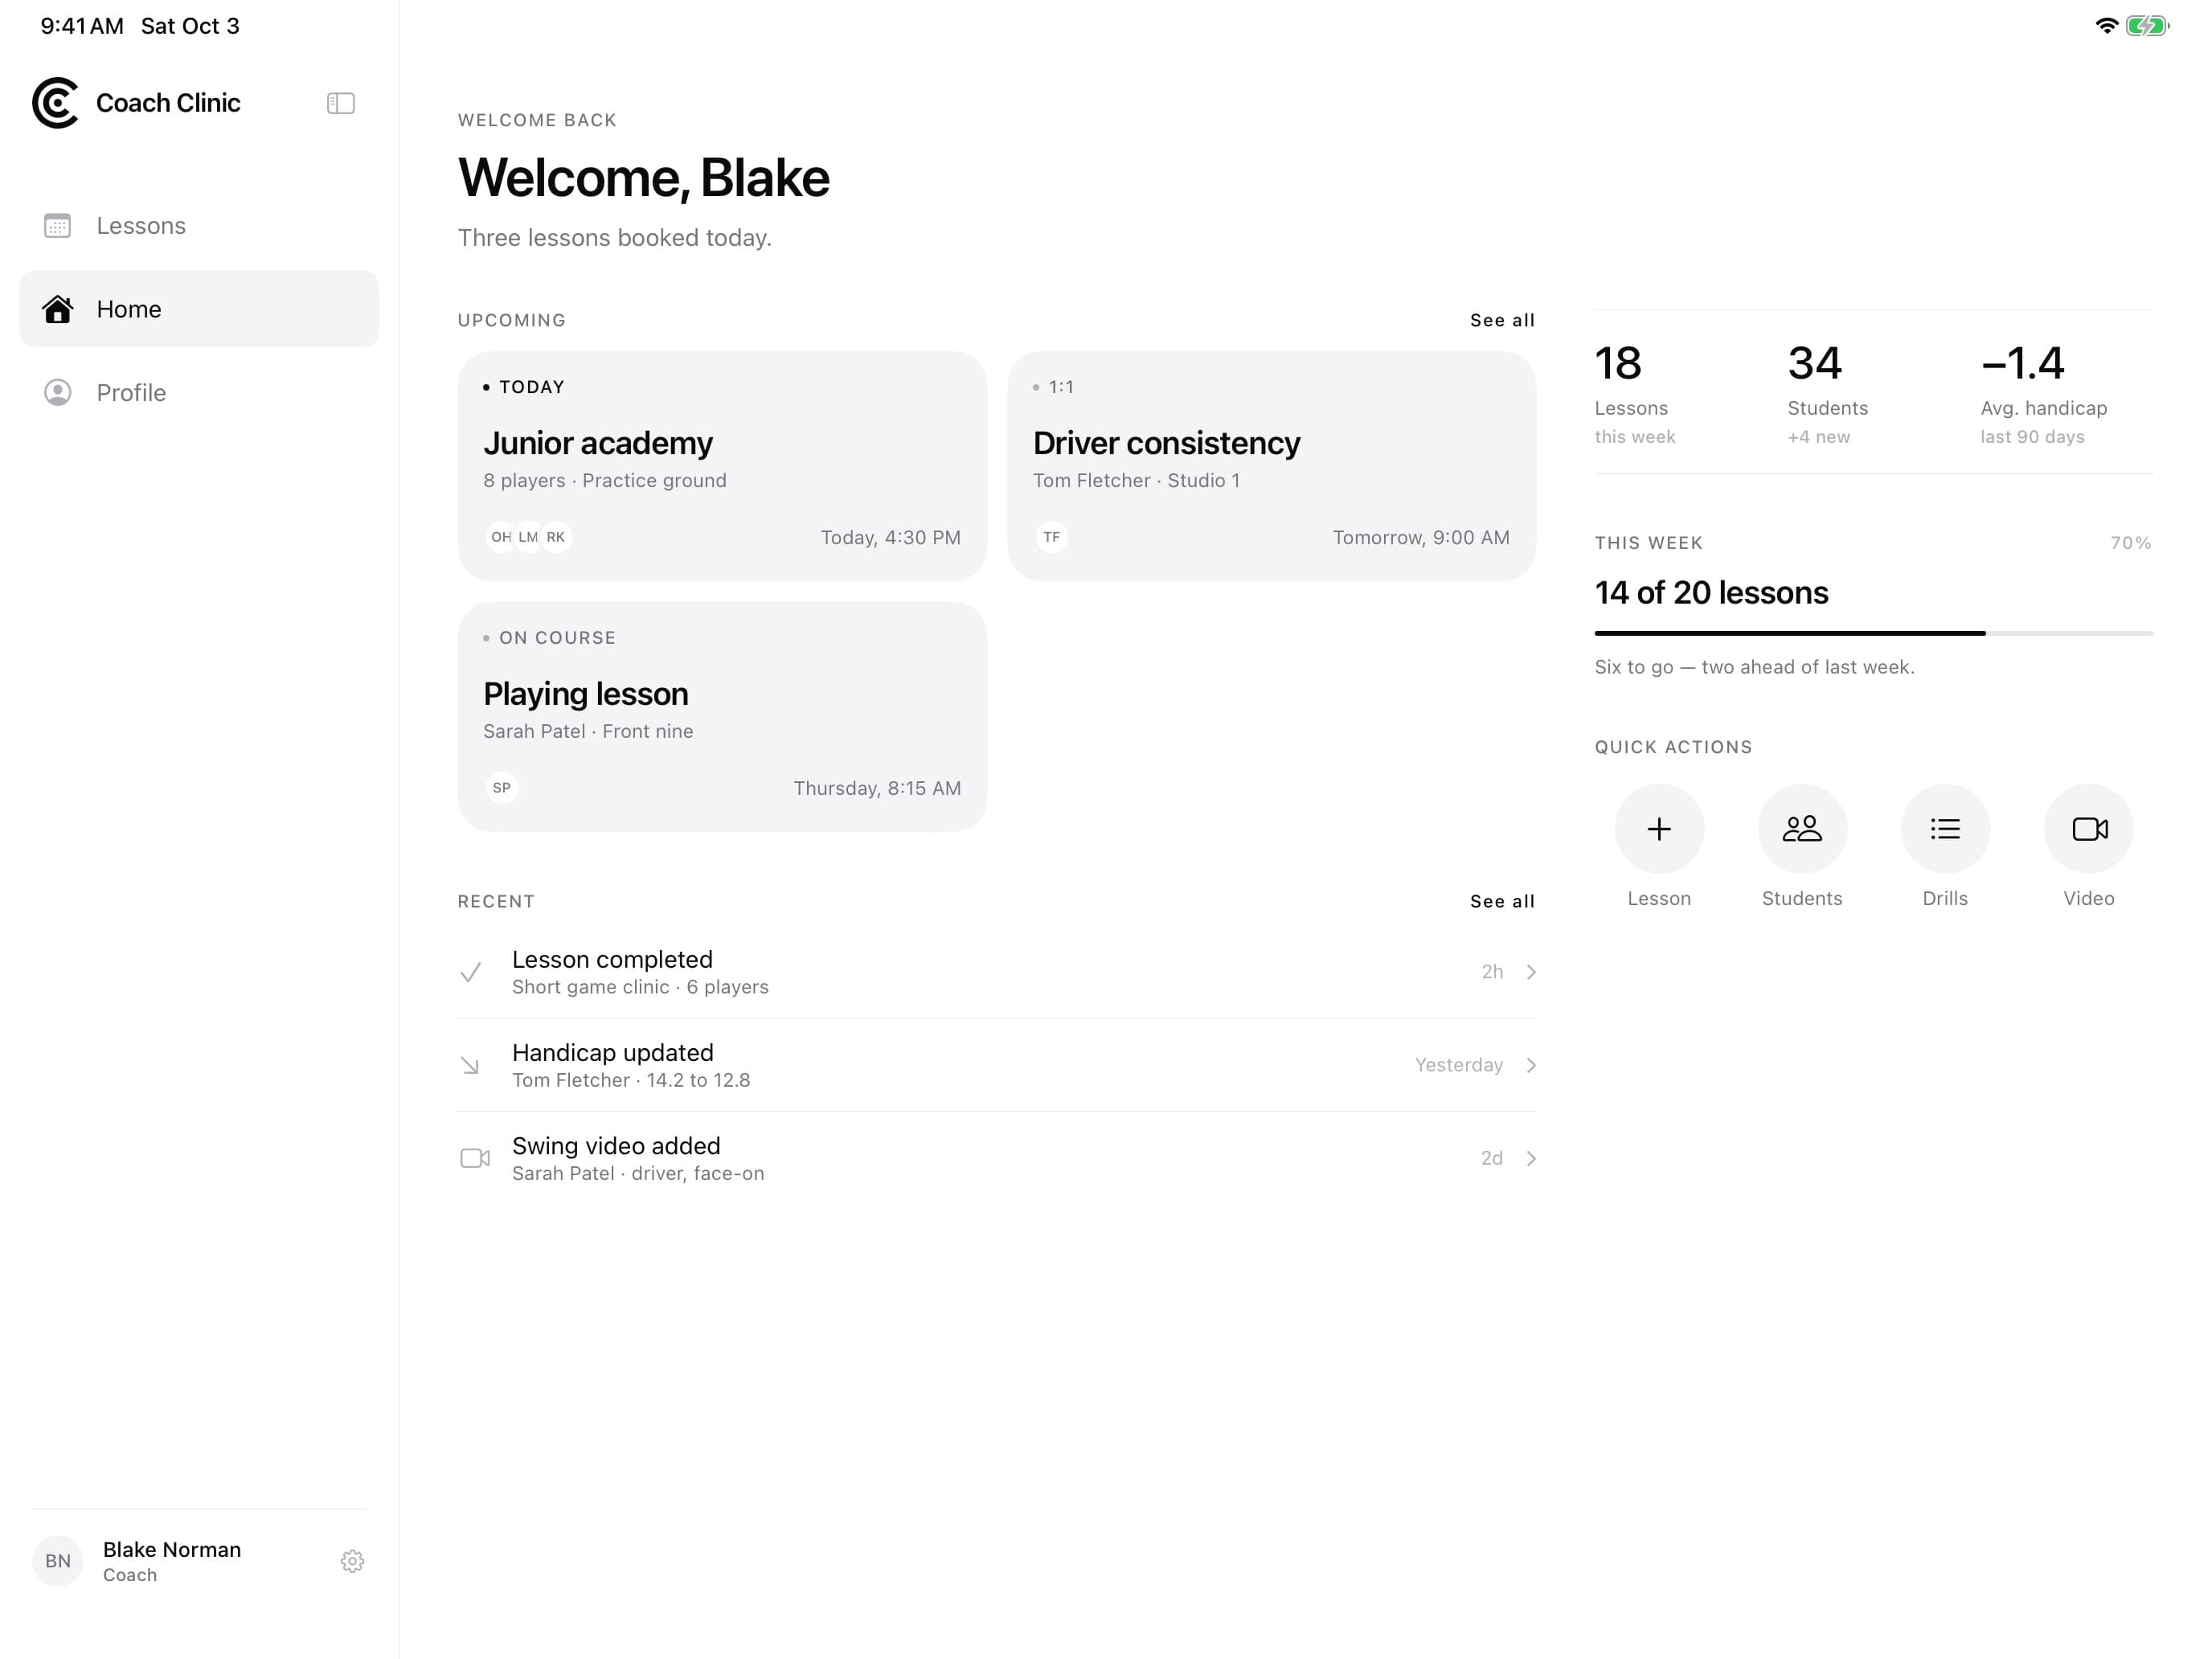This screenshot has height=1659, width=2212.
Task: Open the Junior academy lesson card
Action: [x=722, y=466]
